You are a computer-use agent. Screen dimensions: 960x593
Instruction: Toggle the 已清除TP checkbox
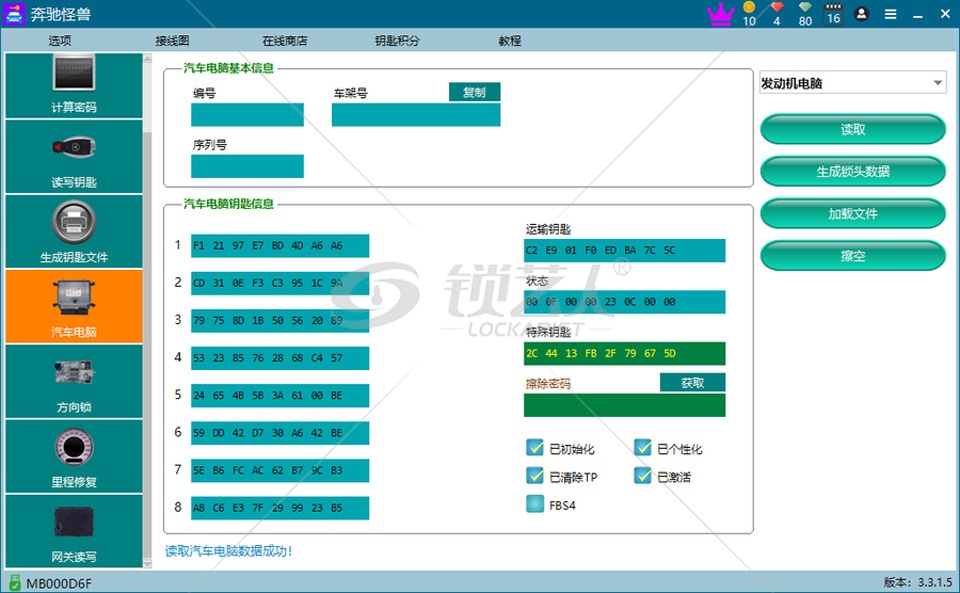click(534, 476)
